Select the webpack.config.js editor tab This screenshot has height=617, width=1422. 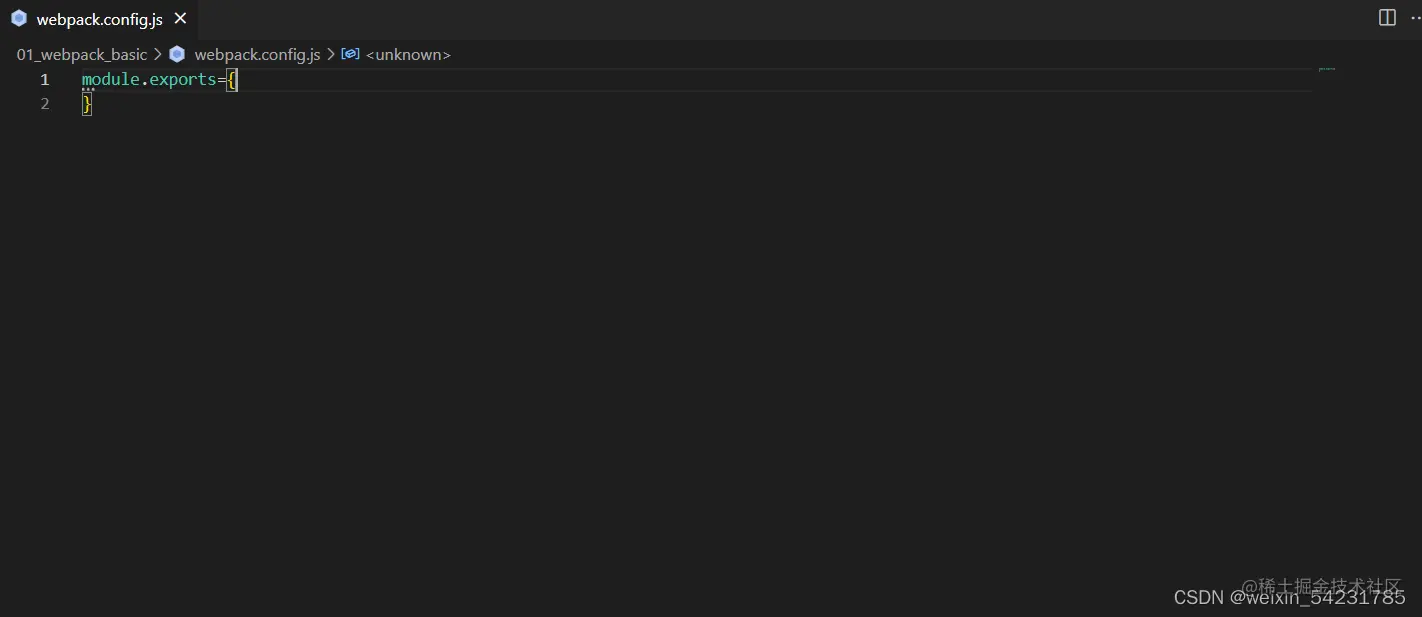pos(98,19)
